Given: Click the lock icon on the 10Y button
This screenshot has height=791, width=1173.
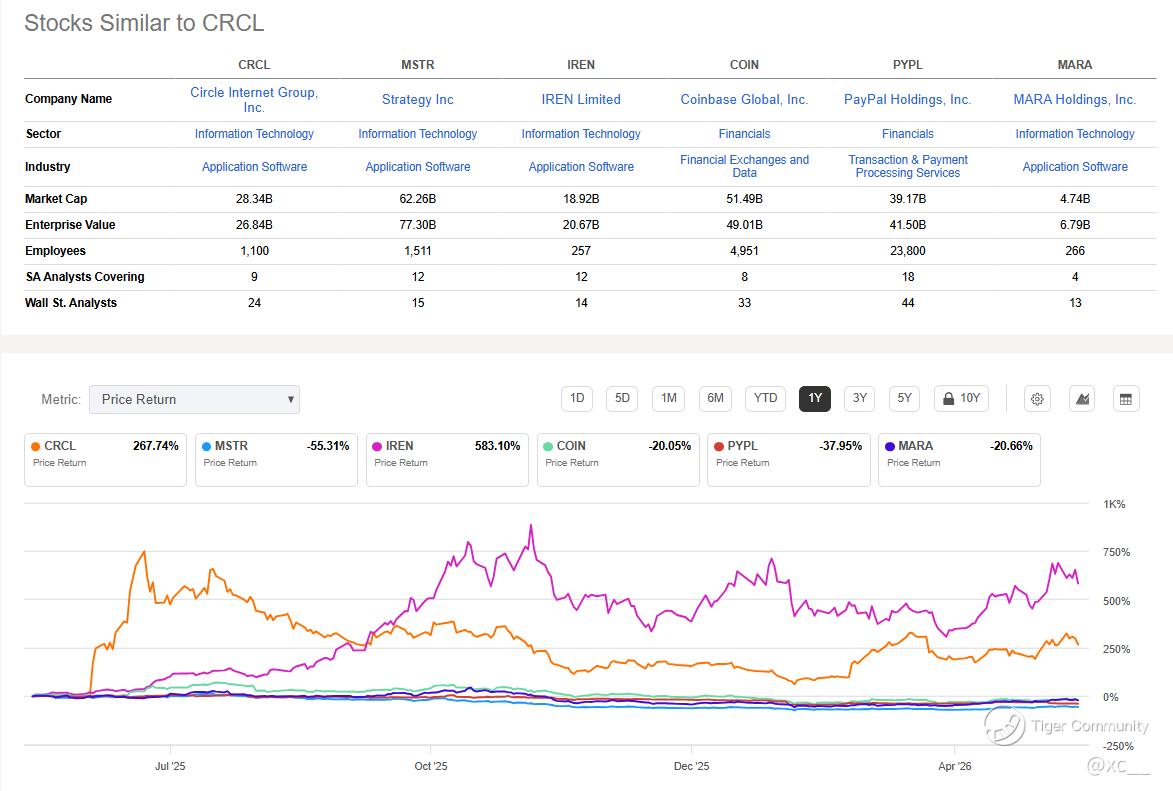Looking at the screenshot, I should [949, 398].
